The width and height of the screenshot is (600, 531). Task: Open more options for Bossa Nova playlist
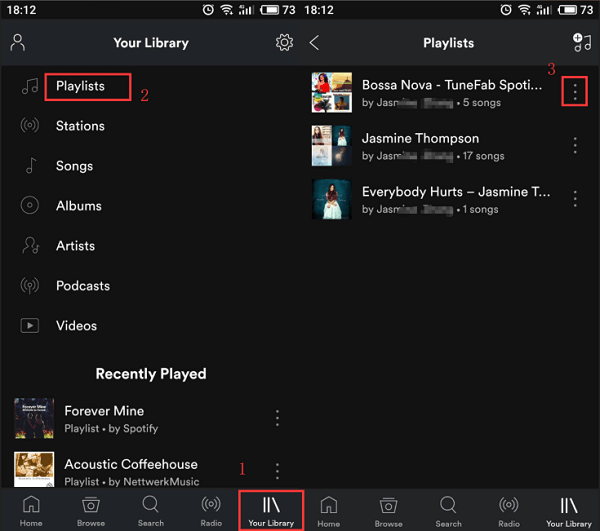click(x=575, y=93)
